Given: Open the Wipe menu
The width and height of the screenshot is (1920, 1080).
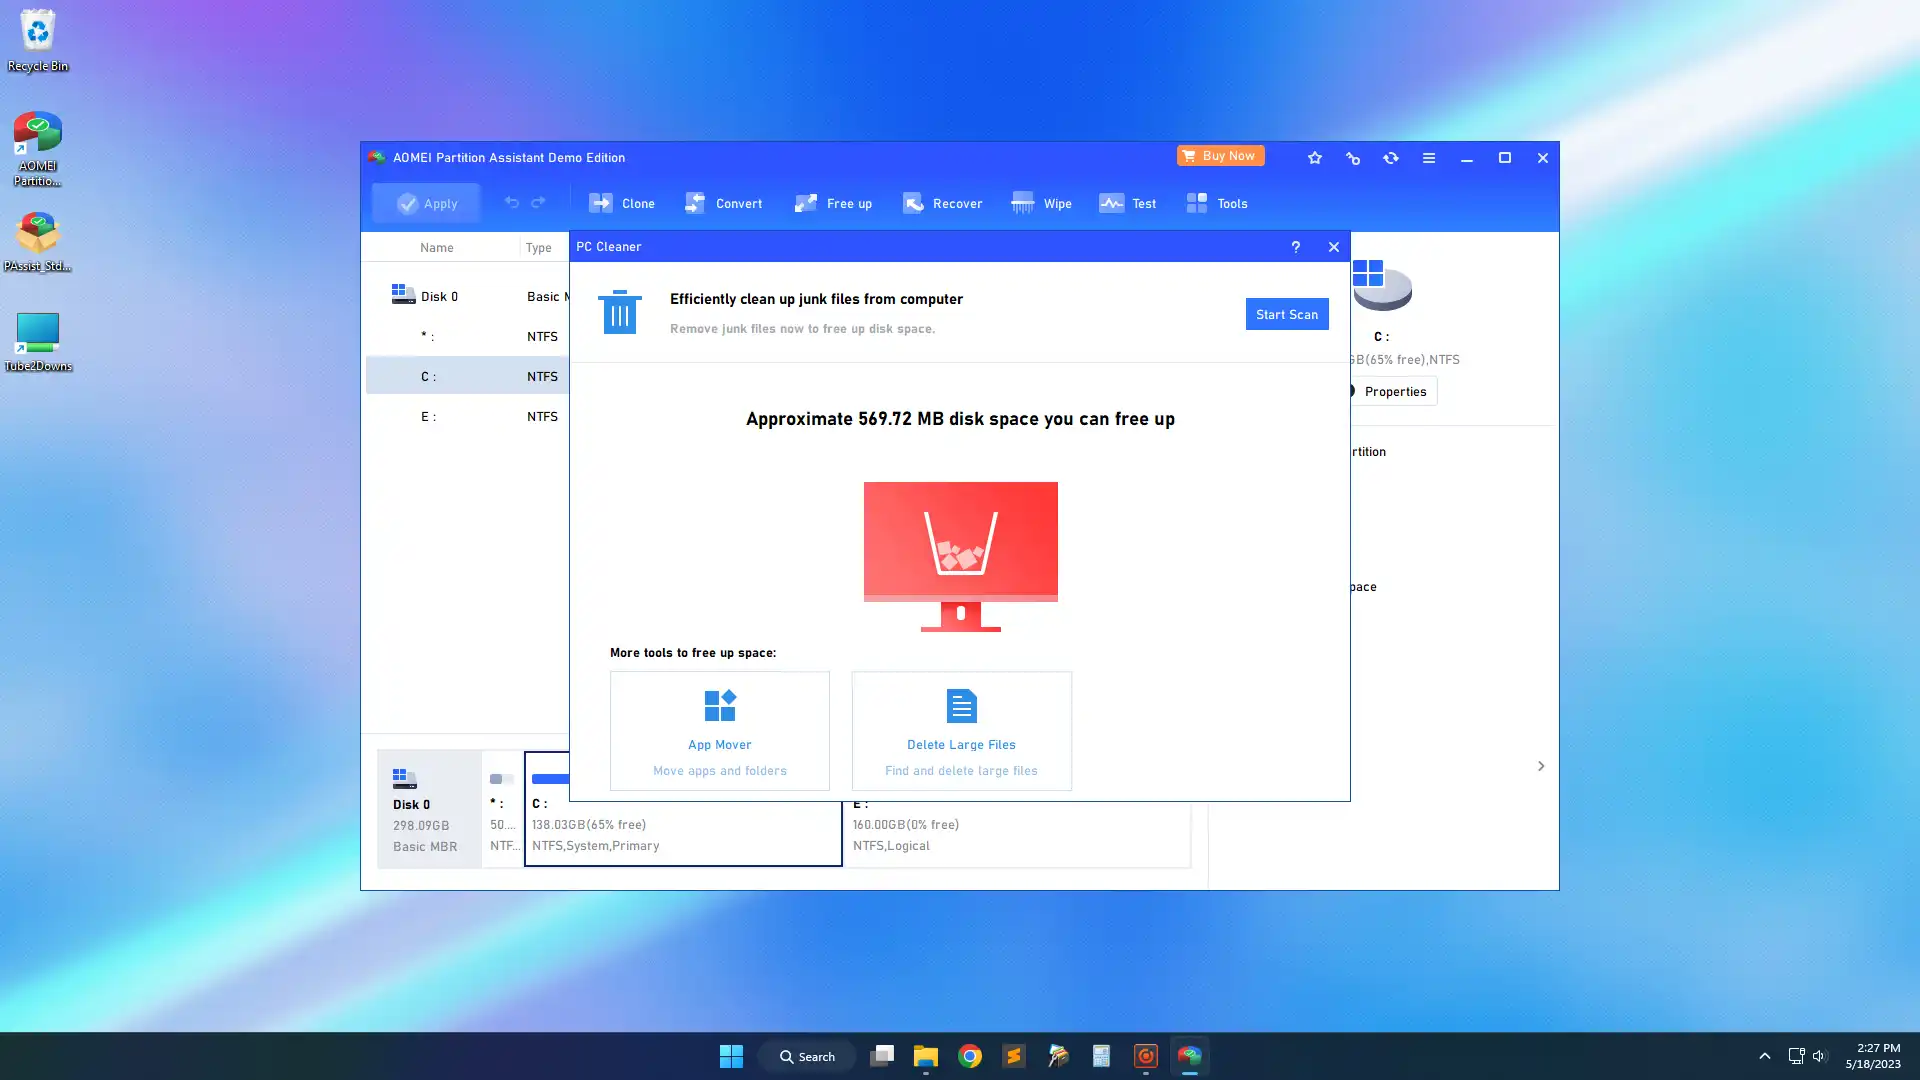Looking at the screenshot, I should click(x=1041, y=203).
